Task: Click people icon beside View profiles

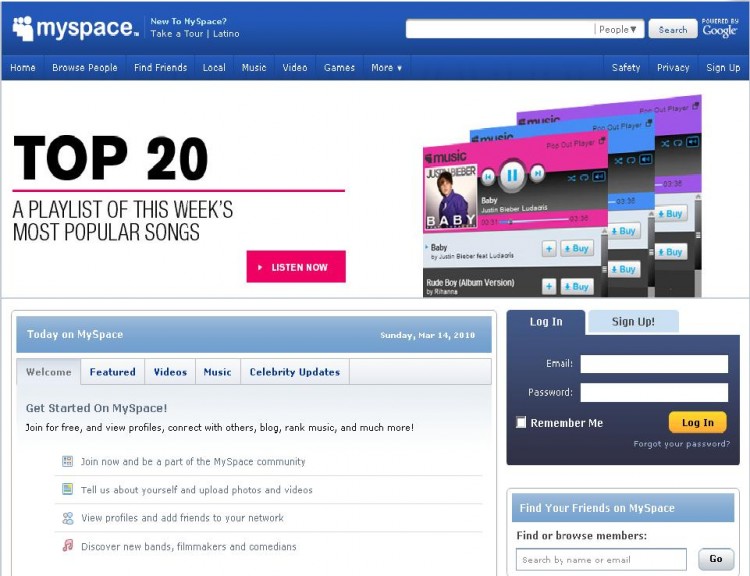Action: point(68,518)
